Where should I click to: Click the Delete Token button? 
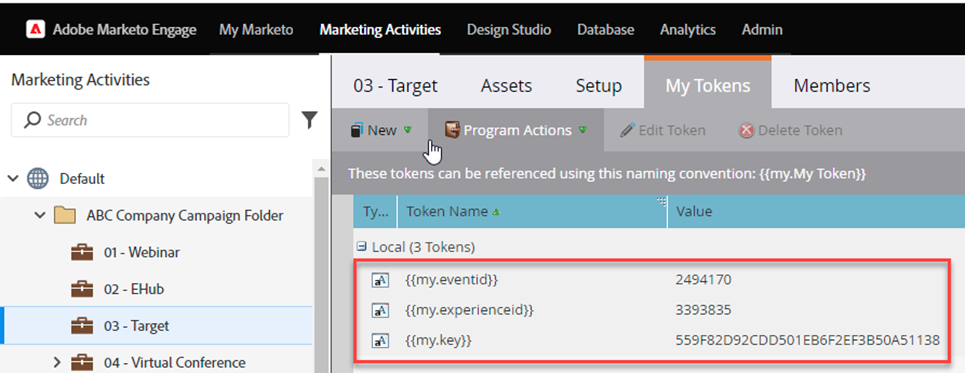790,130
